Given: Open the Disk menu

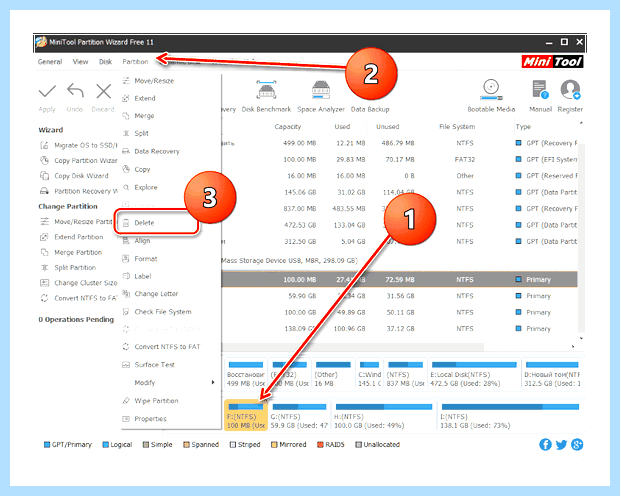Looking at the screenshot, I should 106,62.
